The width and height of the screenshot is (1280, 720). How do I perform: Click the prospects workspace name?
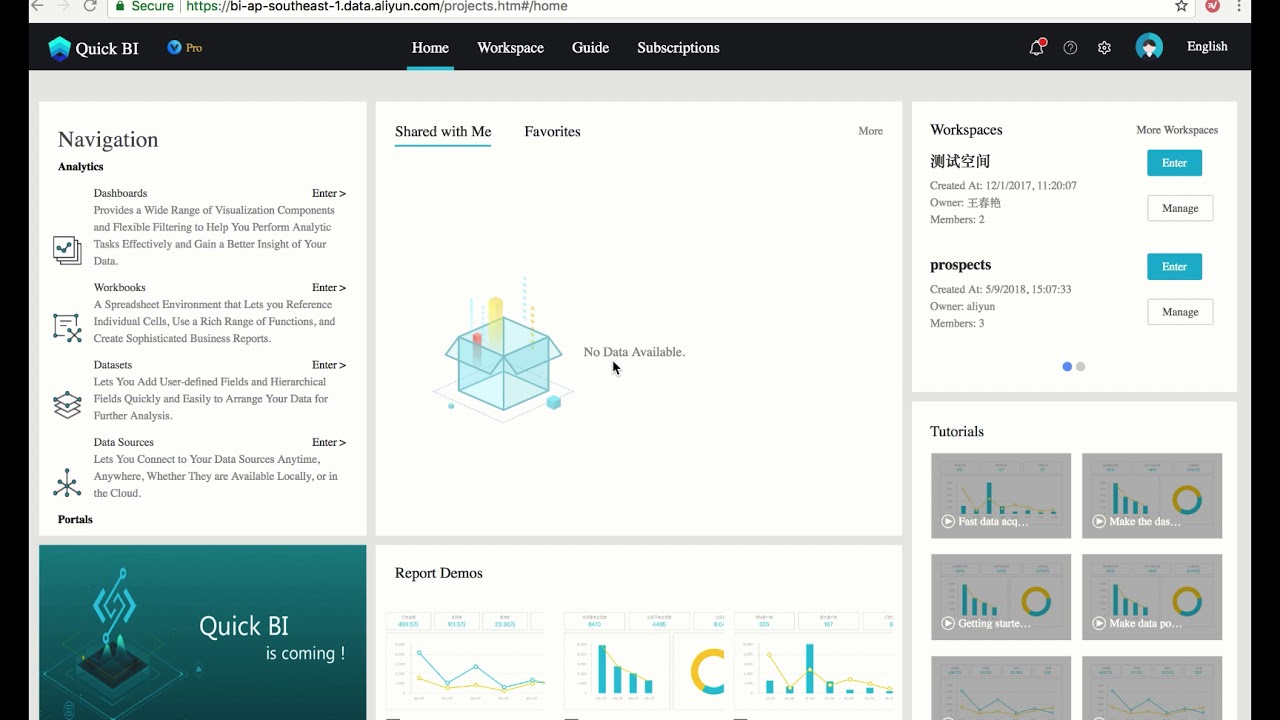[x=961, y=265]
